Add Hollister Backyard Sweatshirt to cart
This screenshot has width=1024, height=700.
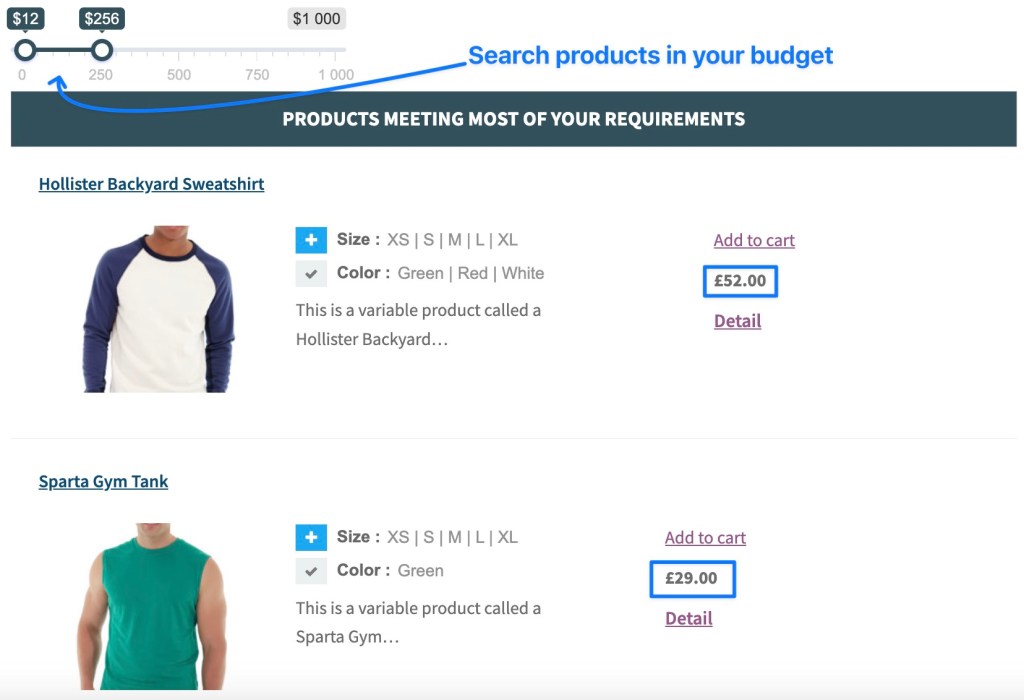(754, 240)
